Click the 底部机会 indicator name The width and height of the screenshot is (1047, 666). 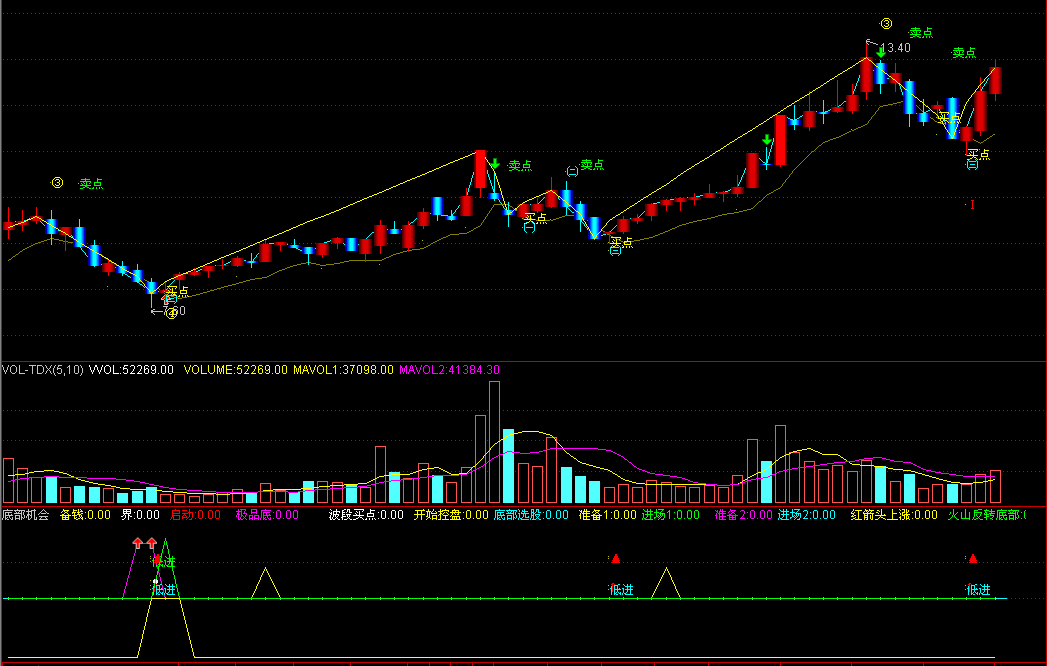(25, 515)
